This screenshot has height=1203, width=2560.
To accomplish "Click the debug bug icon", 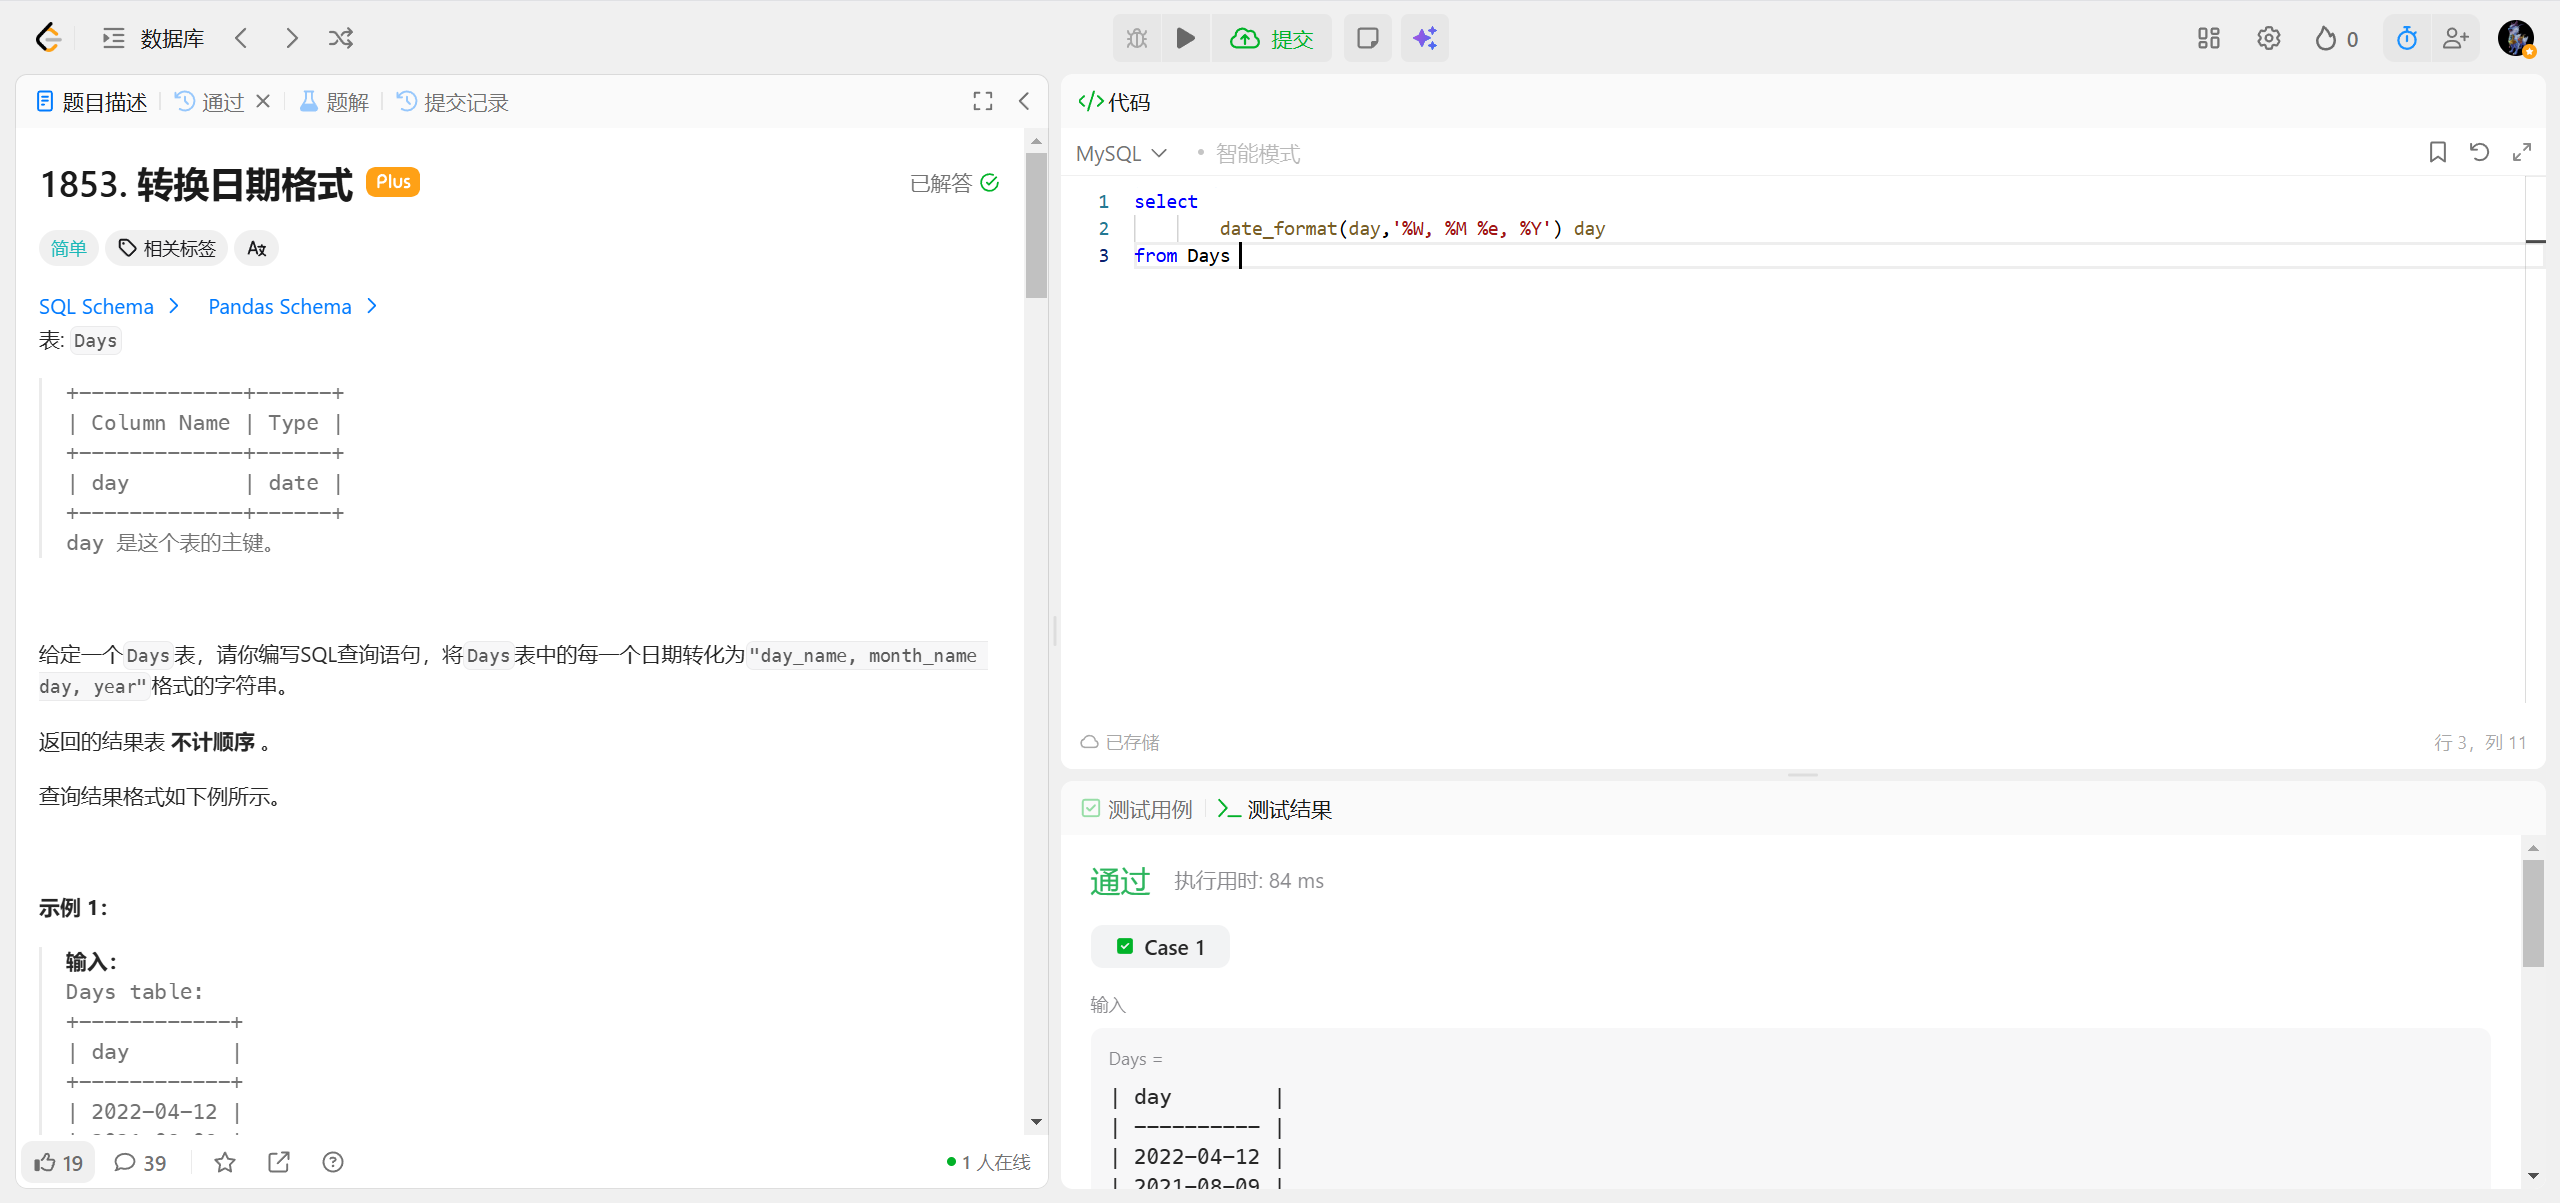I will pyautogui.click(x=1137, y=38).
